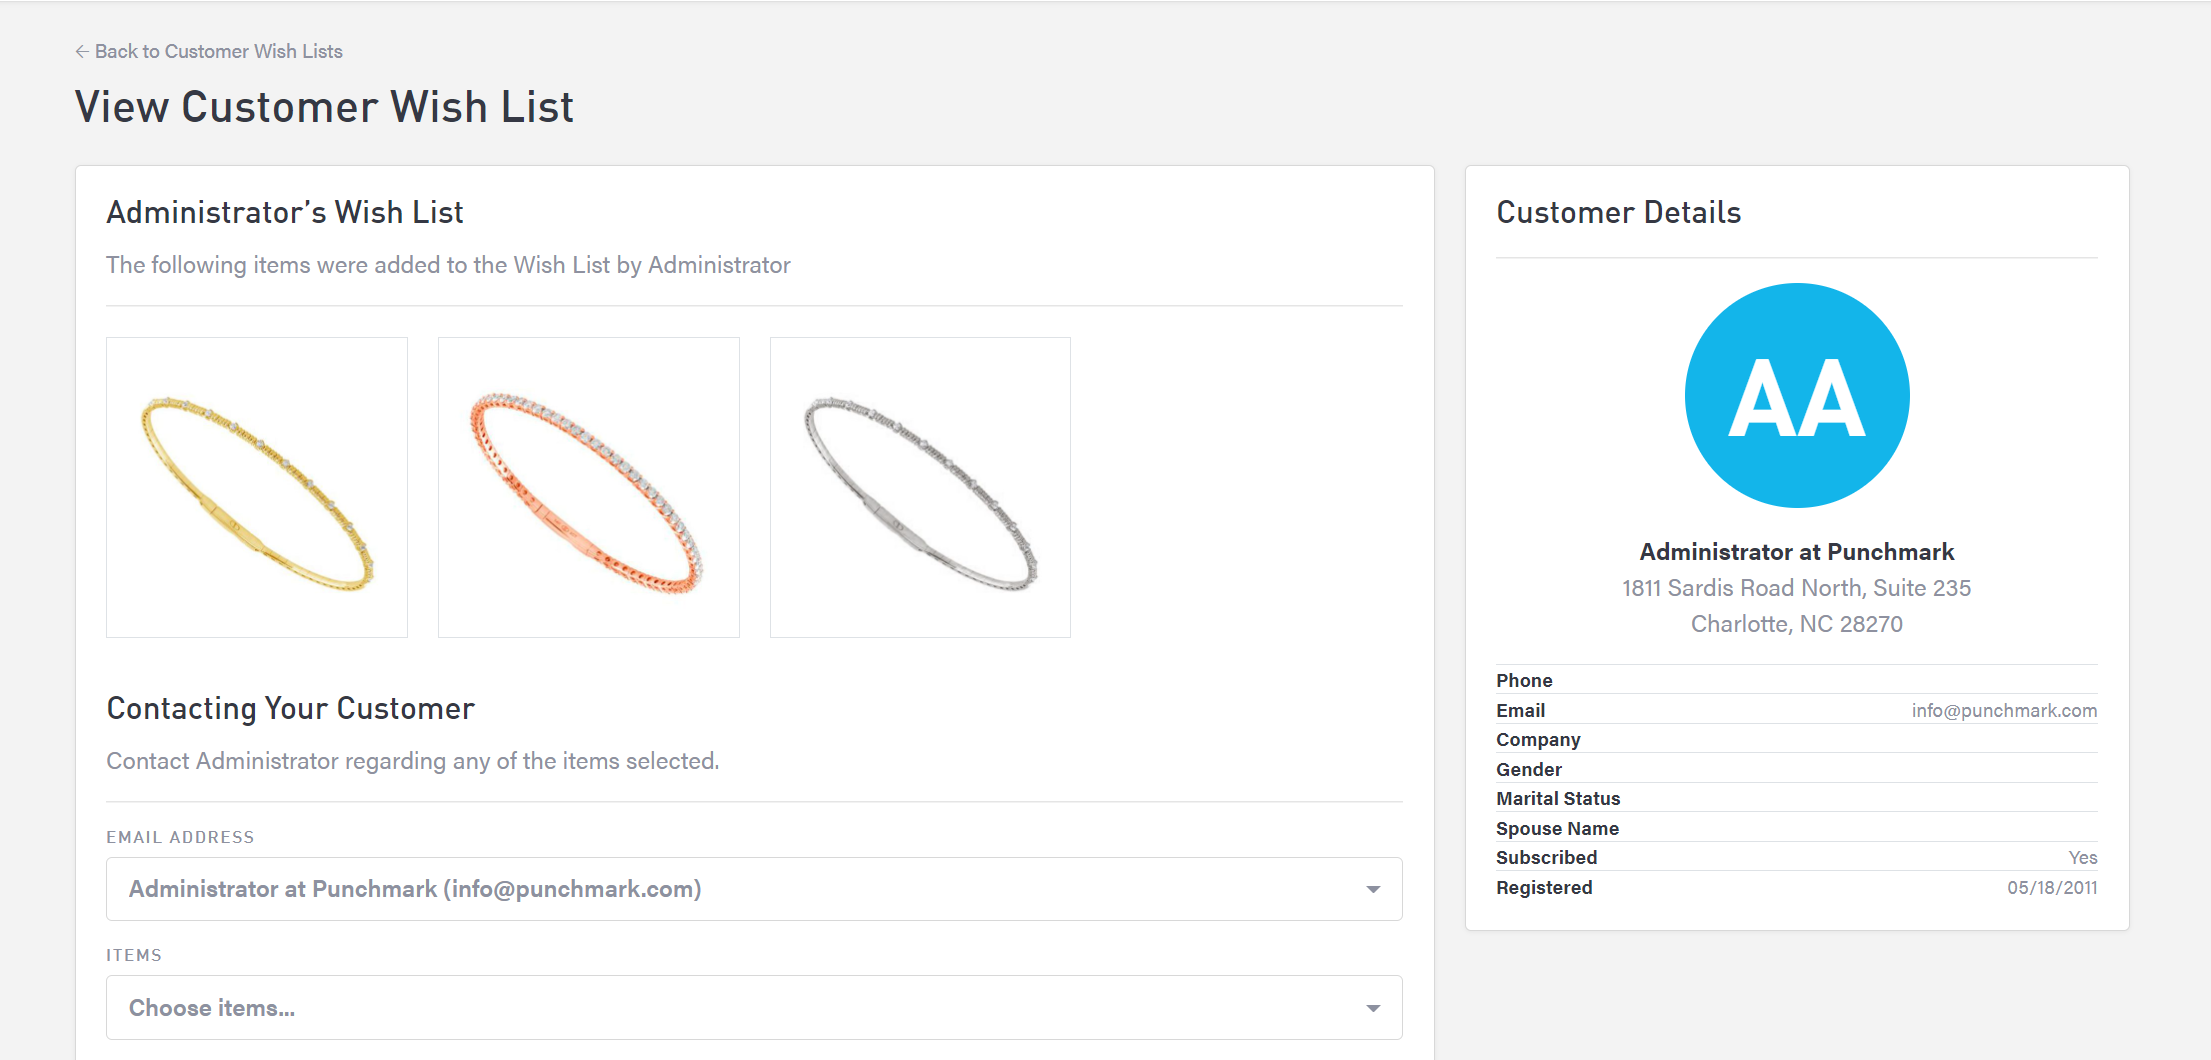The height and width of the screenshot is (1060, 2211).
Task: Click the Subscribed Yes value
Action: click(x=2083, y=858)
